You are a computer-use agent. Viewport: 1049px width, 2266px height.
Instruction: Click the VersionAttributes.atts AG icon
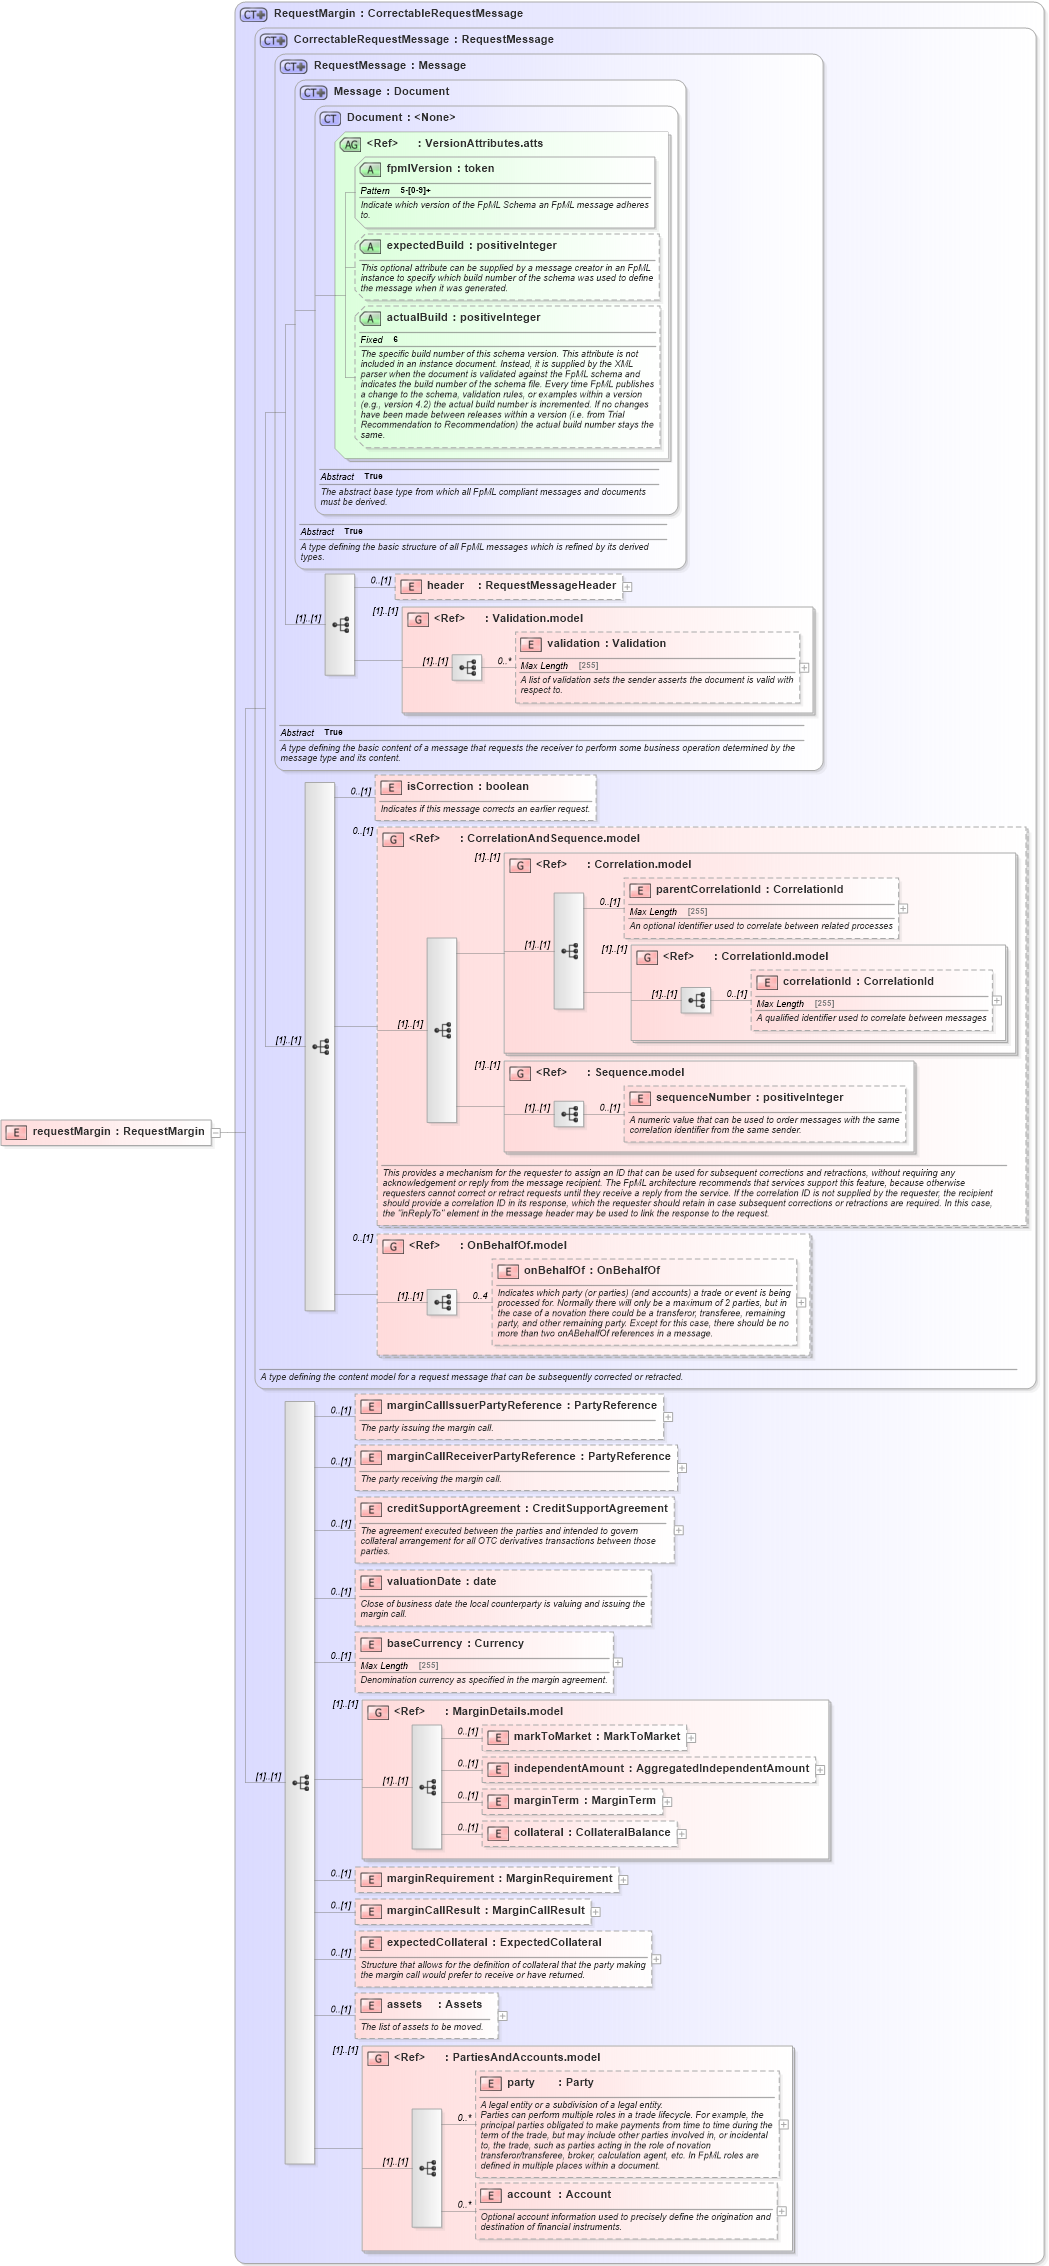(350, 144)
